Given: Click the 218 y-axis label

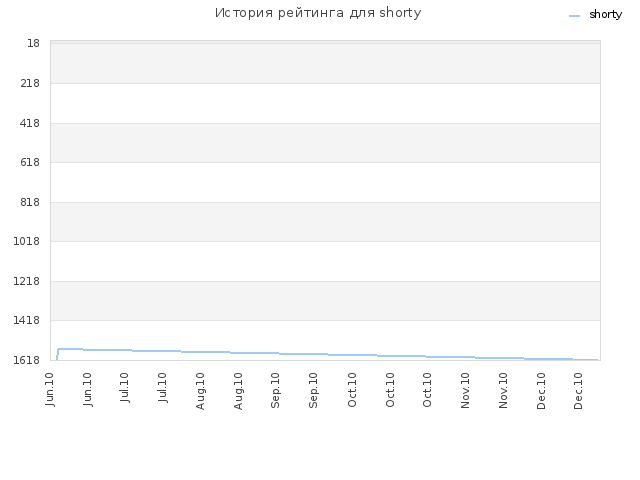Looking at the screenshot, I should pyautogui.click(x=30, y=83).
